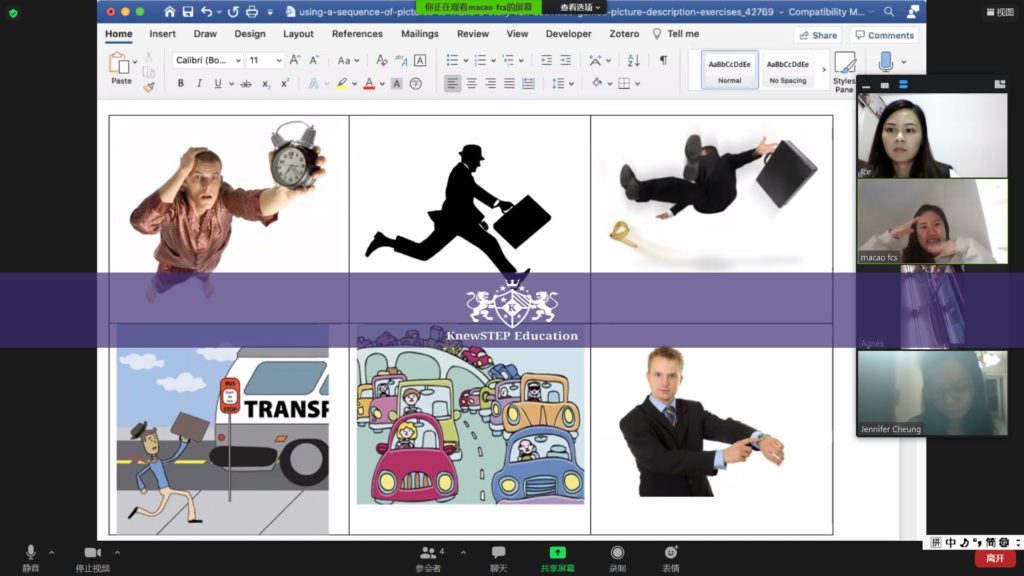
Task: Click the Comments button in Word
Action: click(x=884, y=35)
